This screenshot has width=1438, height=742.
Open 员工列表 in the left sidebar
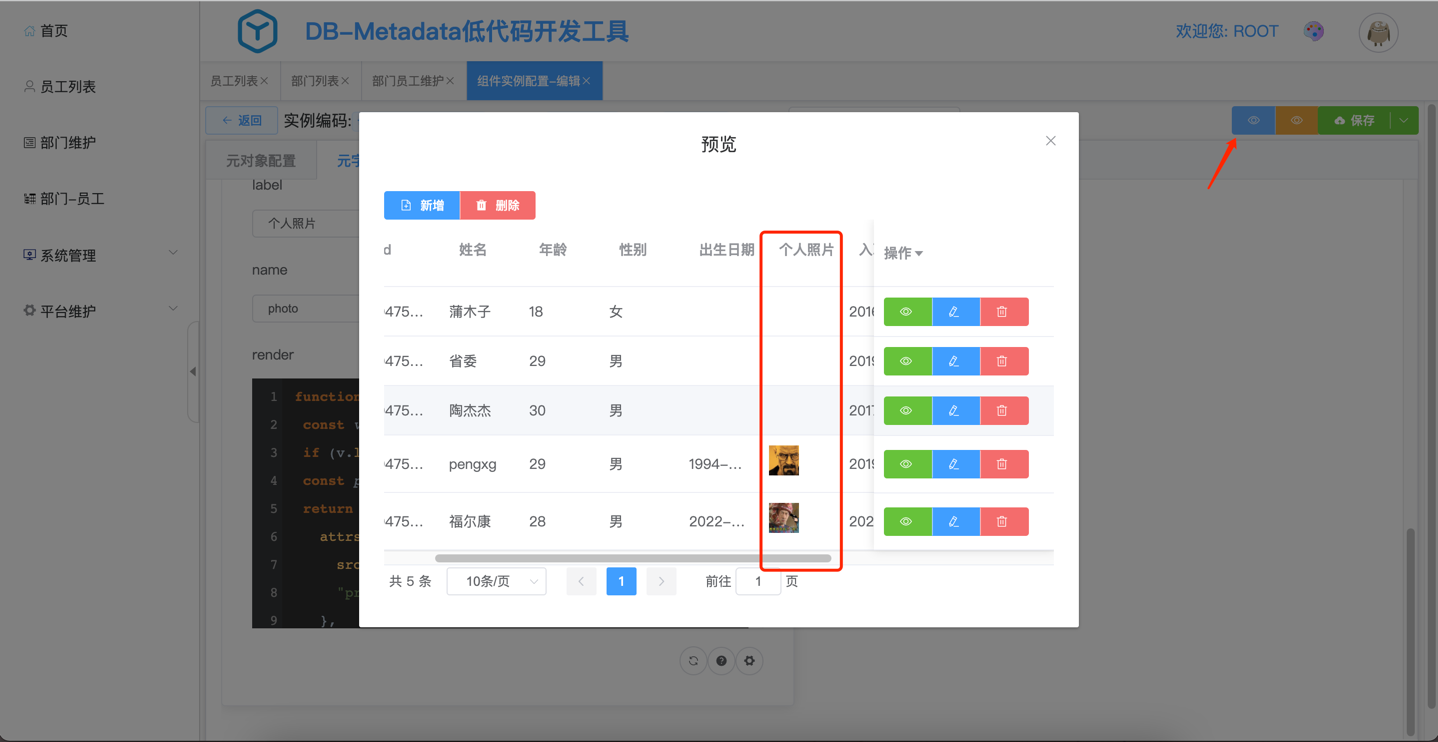pos(68,87)
